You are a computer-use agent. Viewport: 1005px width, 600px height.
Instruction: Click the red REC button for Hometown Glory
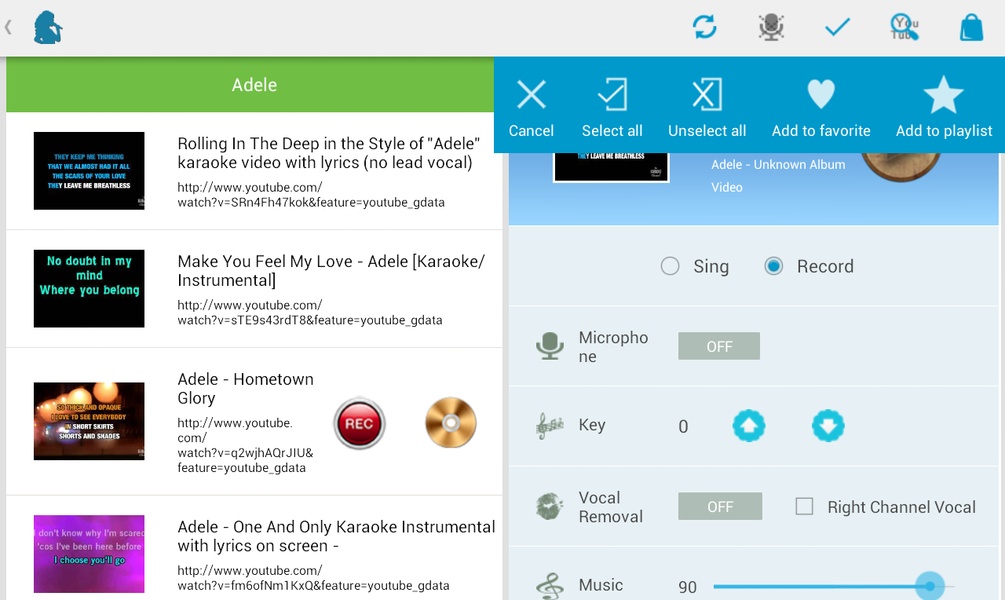(359, 423)
